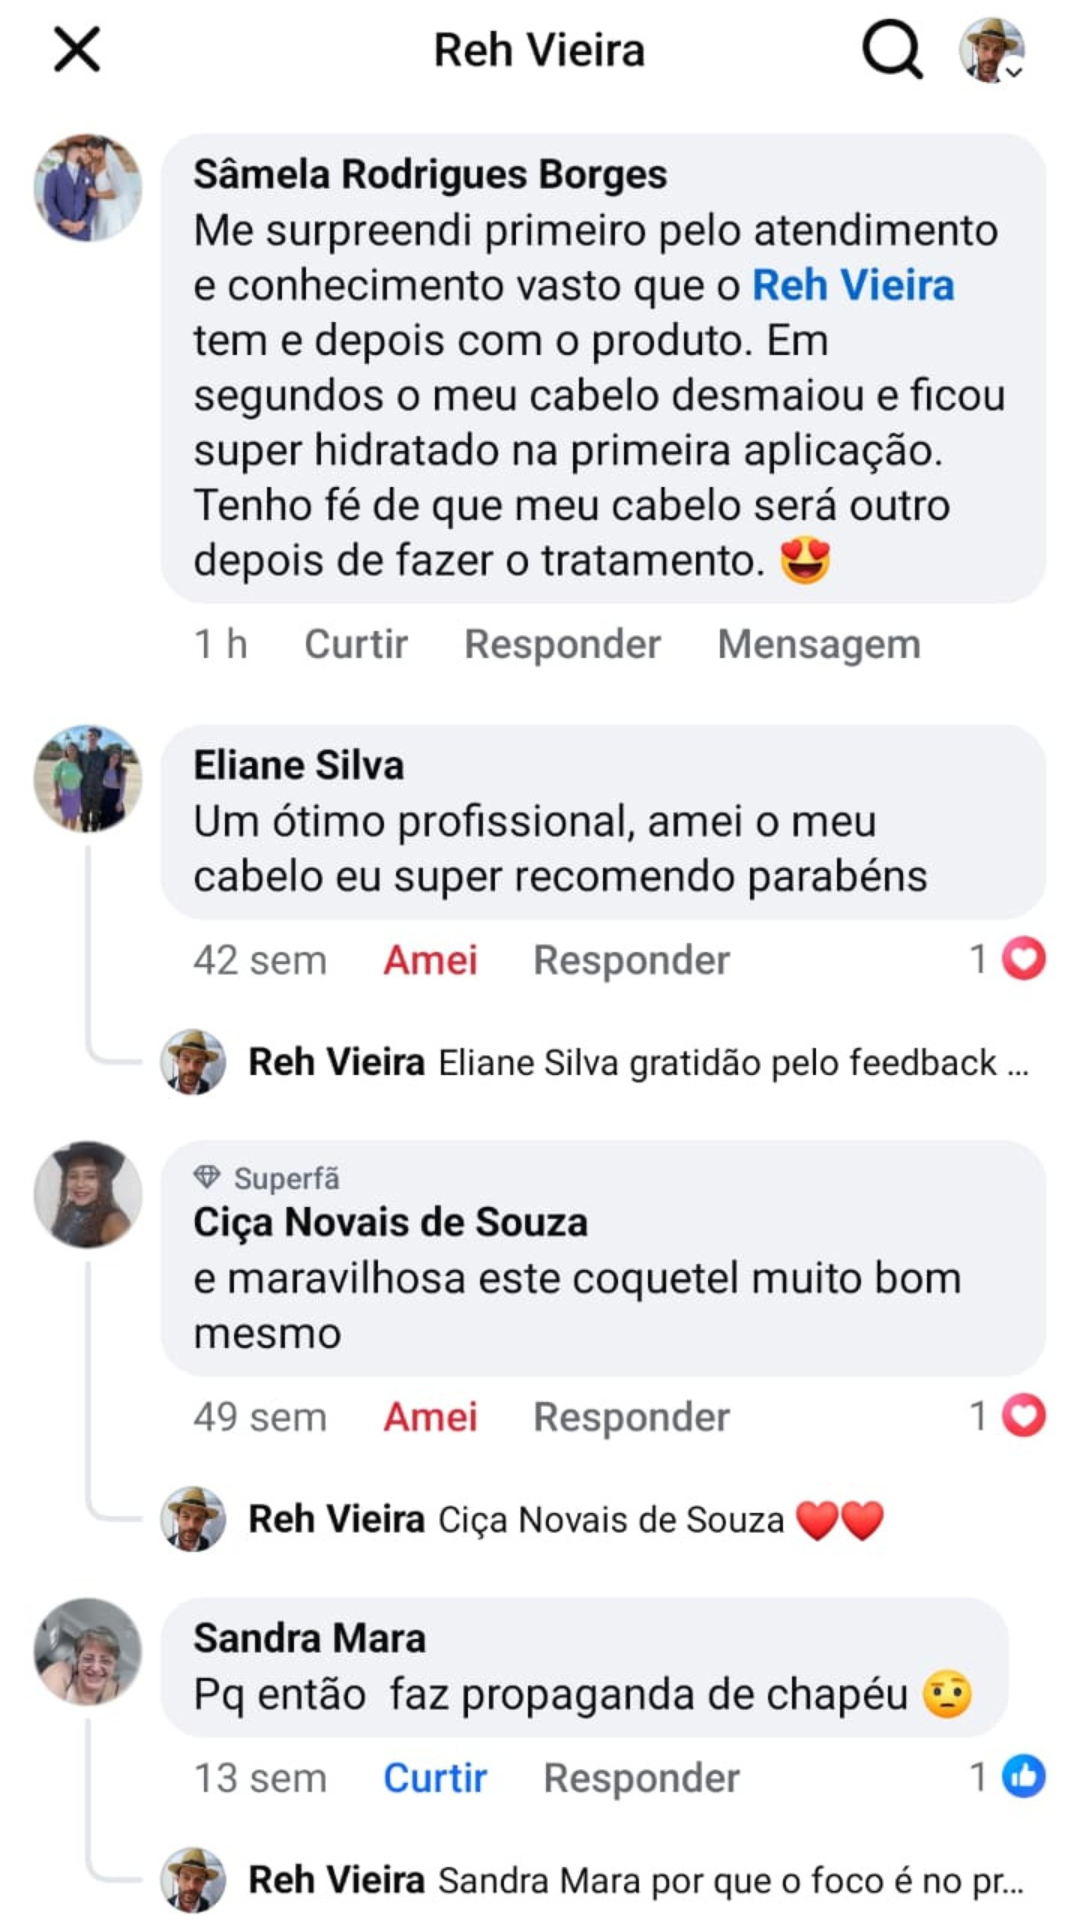Like Sâmela's comment with Curtir
The width and height of the screenshot is (1080, 1920).
point(356,644)
